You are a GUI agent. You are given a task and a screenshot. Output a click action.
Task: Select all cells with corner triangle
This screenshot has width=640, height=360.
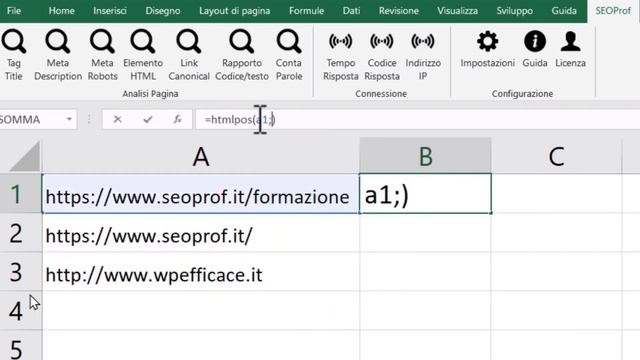pyautogui.click(x=24, y=156)
